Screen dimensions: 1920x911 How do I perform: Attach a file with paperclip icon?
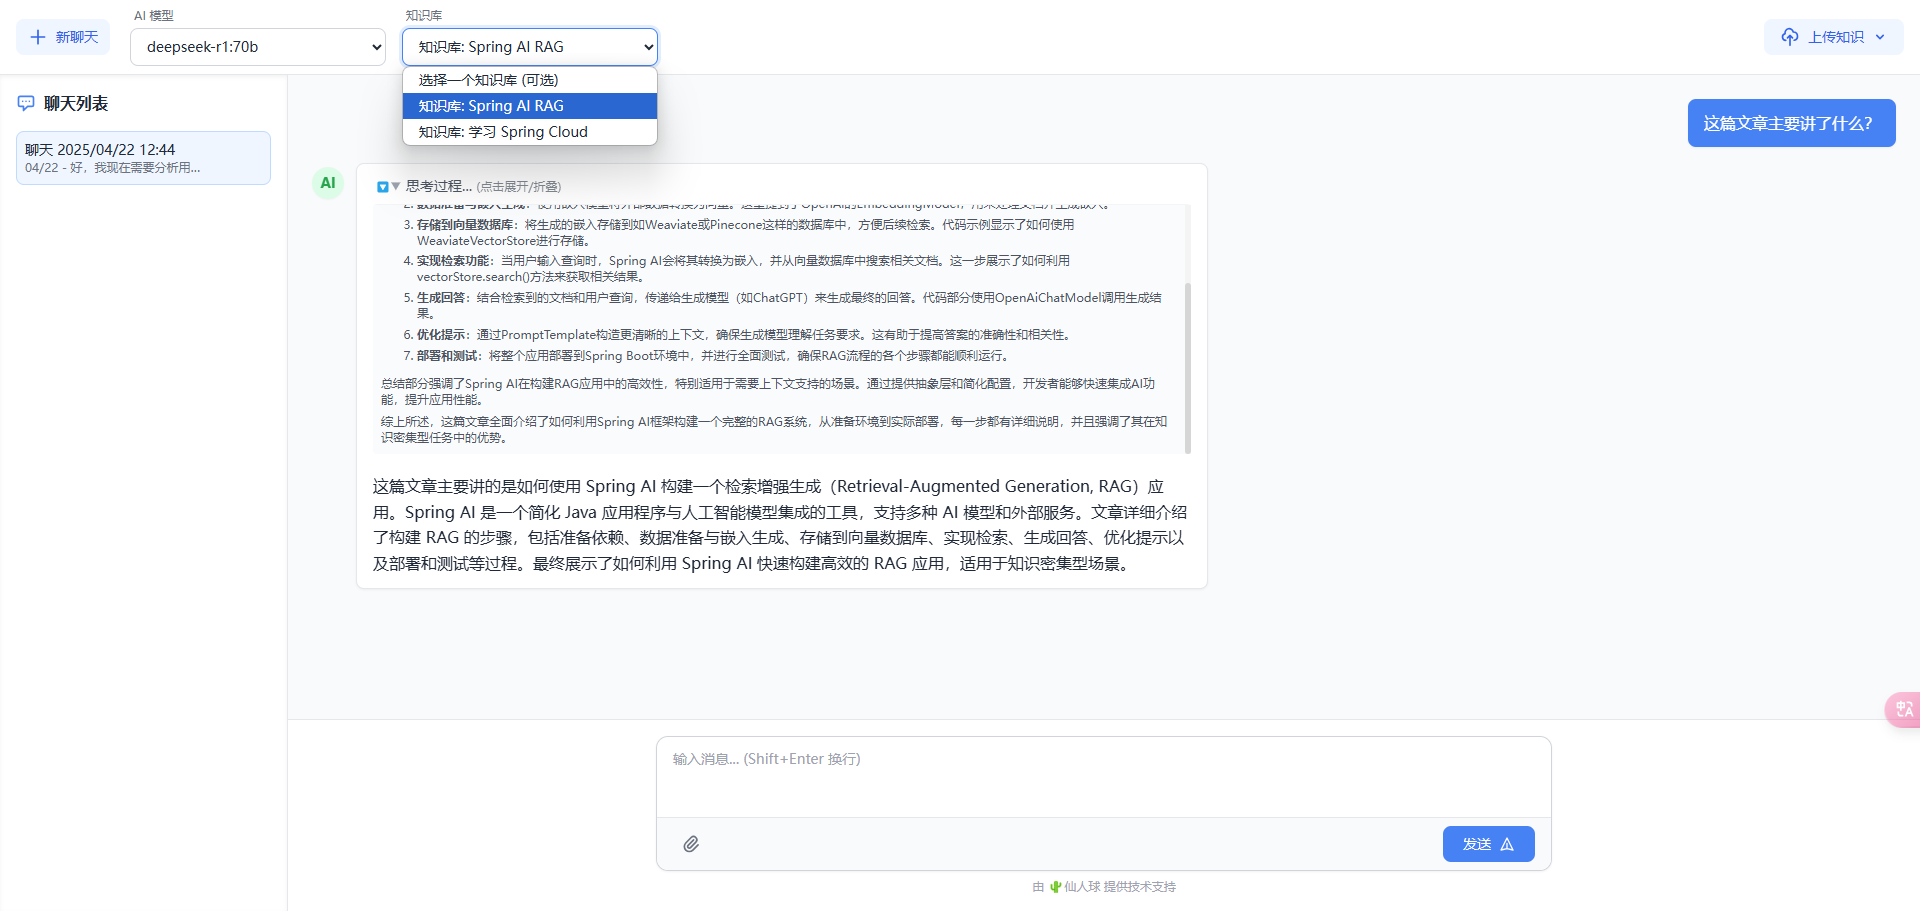pos(691,844)
